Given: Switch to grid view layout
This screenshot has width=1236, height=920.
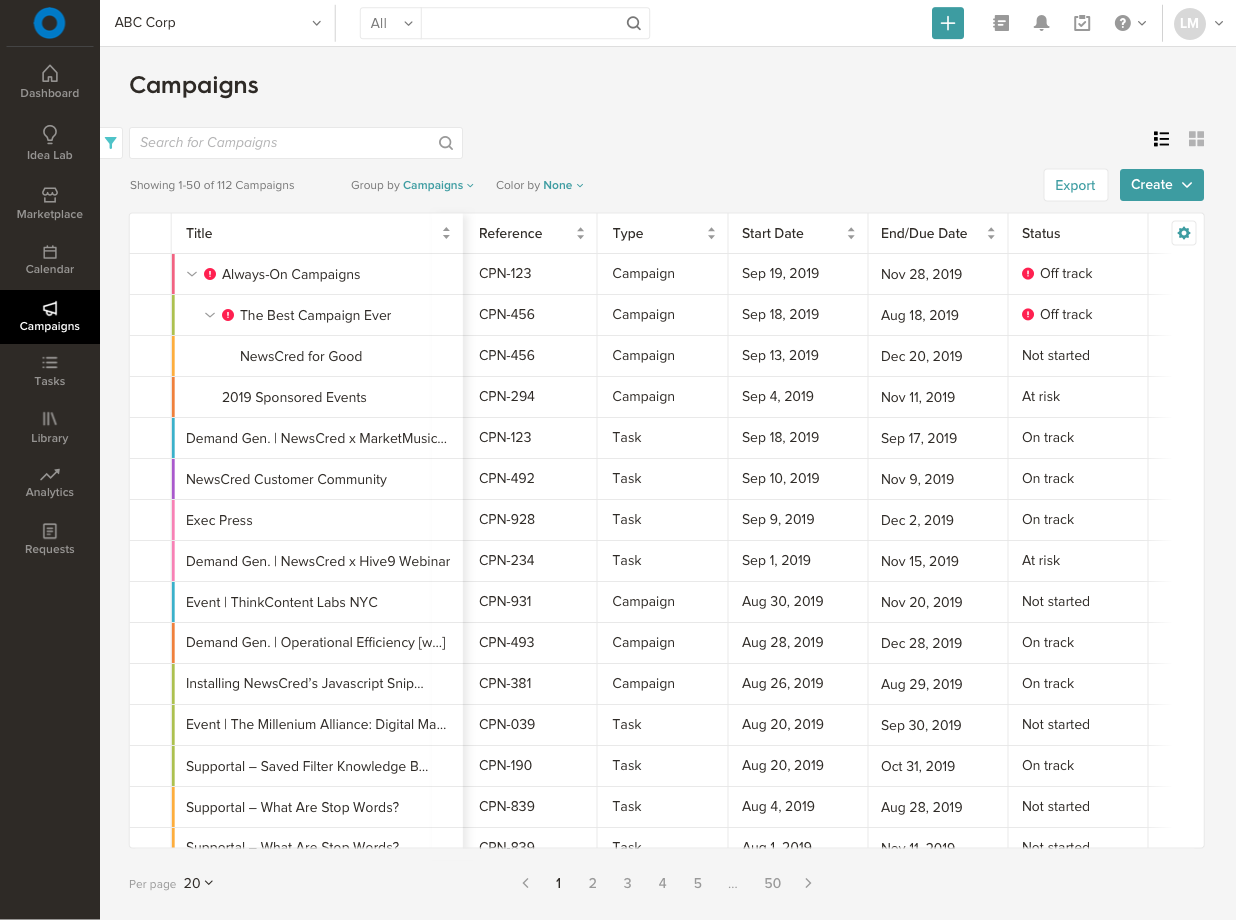Looking at the screenshot, I should point(1196,139).
